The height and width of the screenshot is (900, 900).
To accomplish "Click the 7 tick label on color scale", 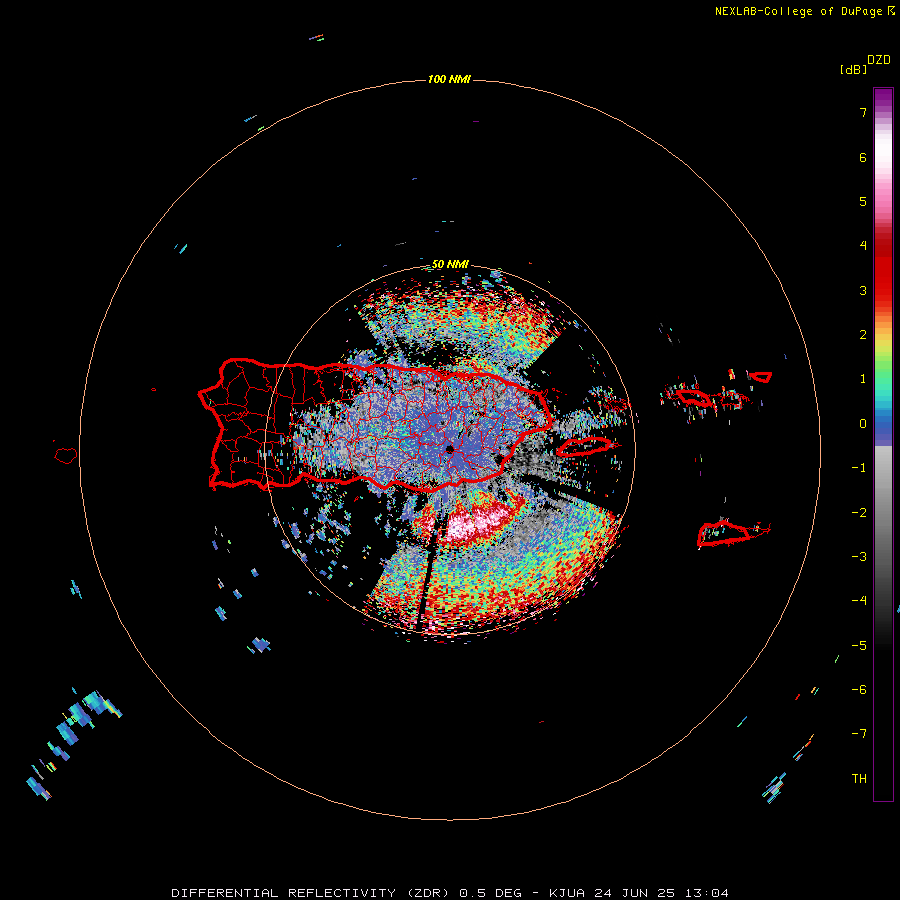I will tap(863, 112).
